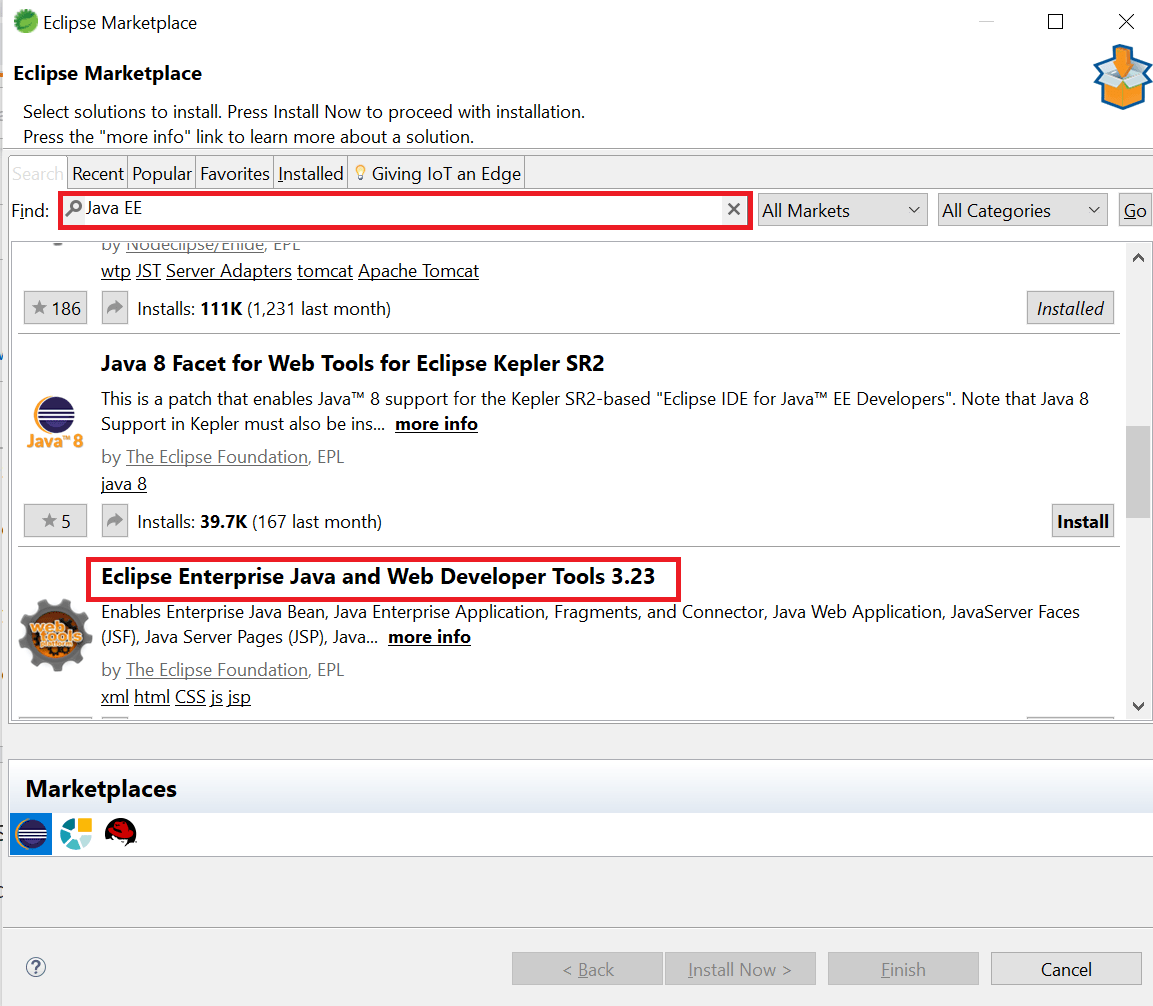Viewport: 1153px width, 1006px height.
Task: Click the html tag link
Action: (151, 697)
